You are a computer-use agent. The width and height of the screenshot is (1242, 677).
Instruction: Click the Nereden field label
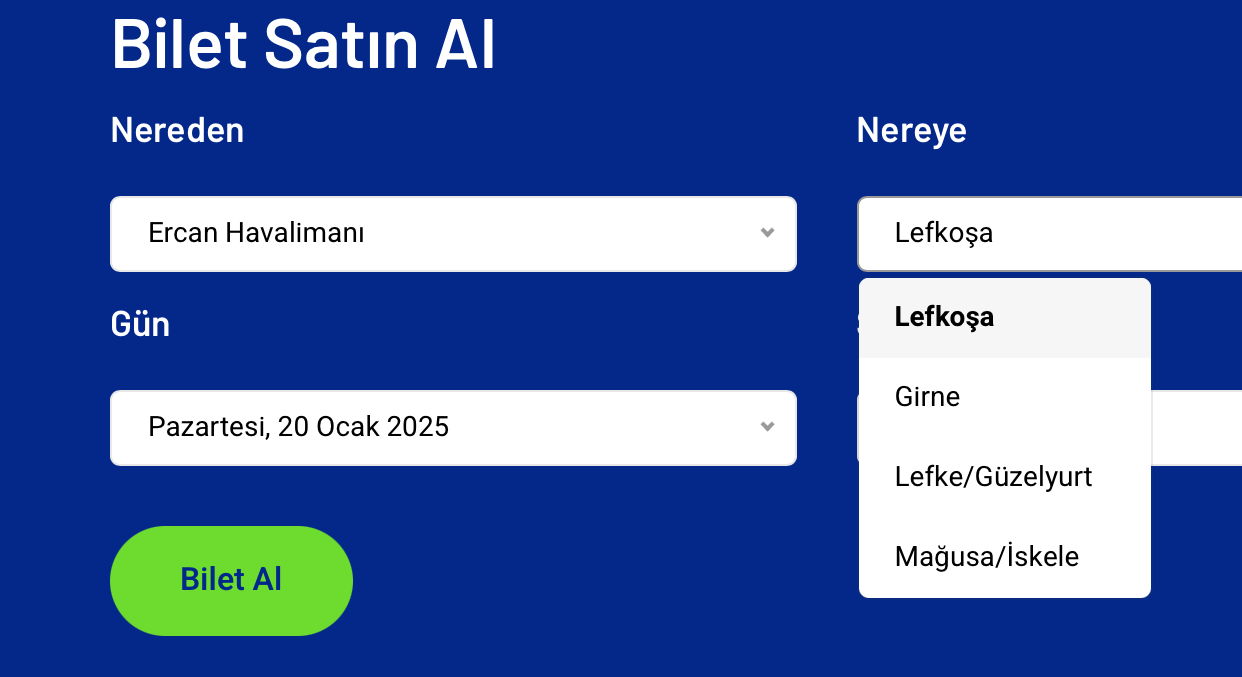pos(177,130)
